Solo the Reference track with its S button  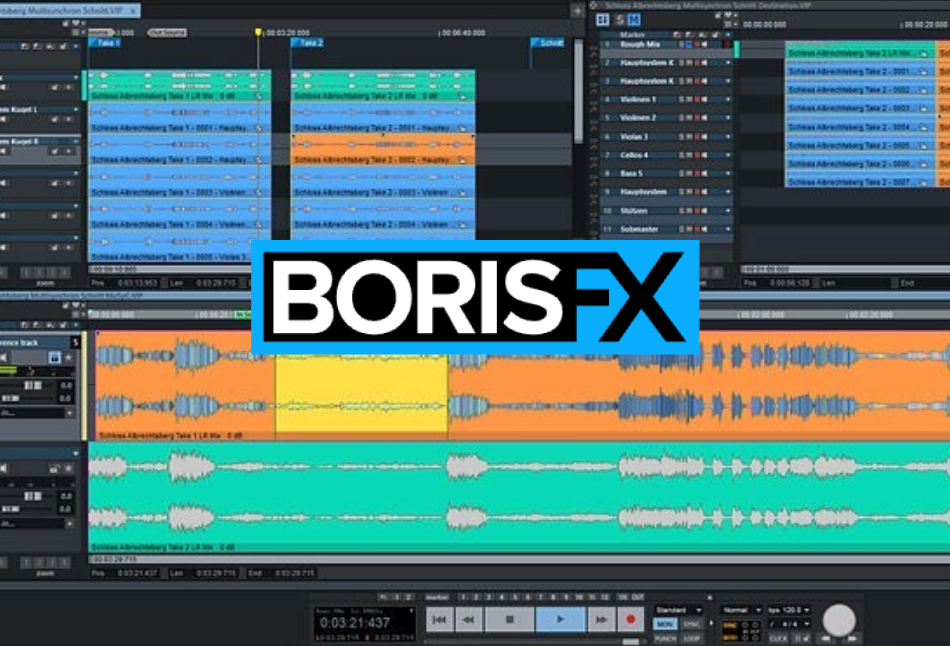(75, 342)
